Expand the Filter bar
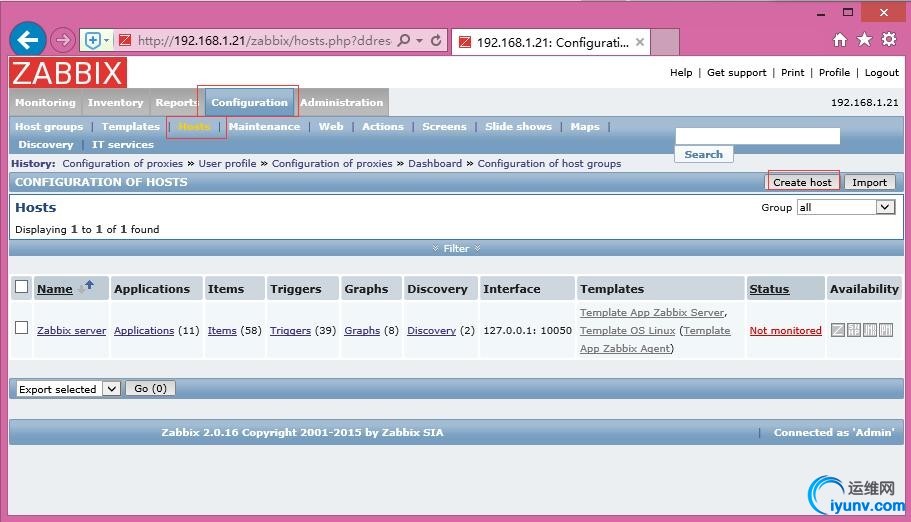911x522 pixels. [x=456, y=248]
